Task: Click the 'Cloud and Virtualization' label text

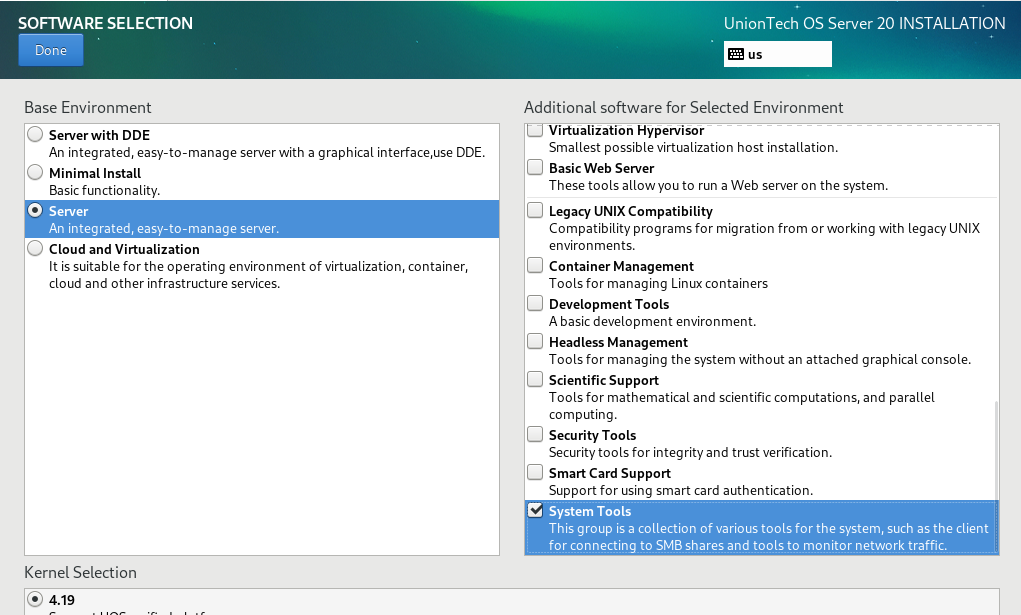Action: click(x=124, y=250)
